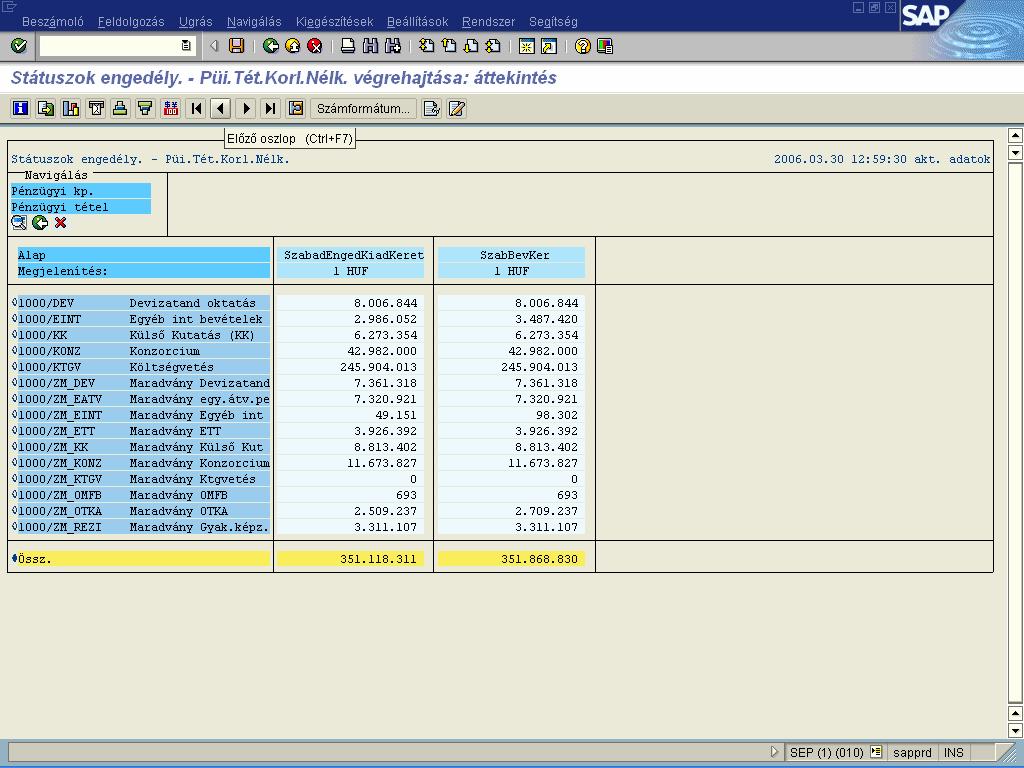This screenshot has height=768, width=1024.
Task: Expand the 1000/ZM_OTKA row
Action: 14,511
